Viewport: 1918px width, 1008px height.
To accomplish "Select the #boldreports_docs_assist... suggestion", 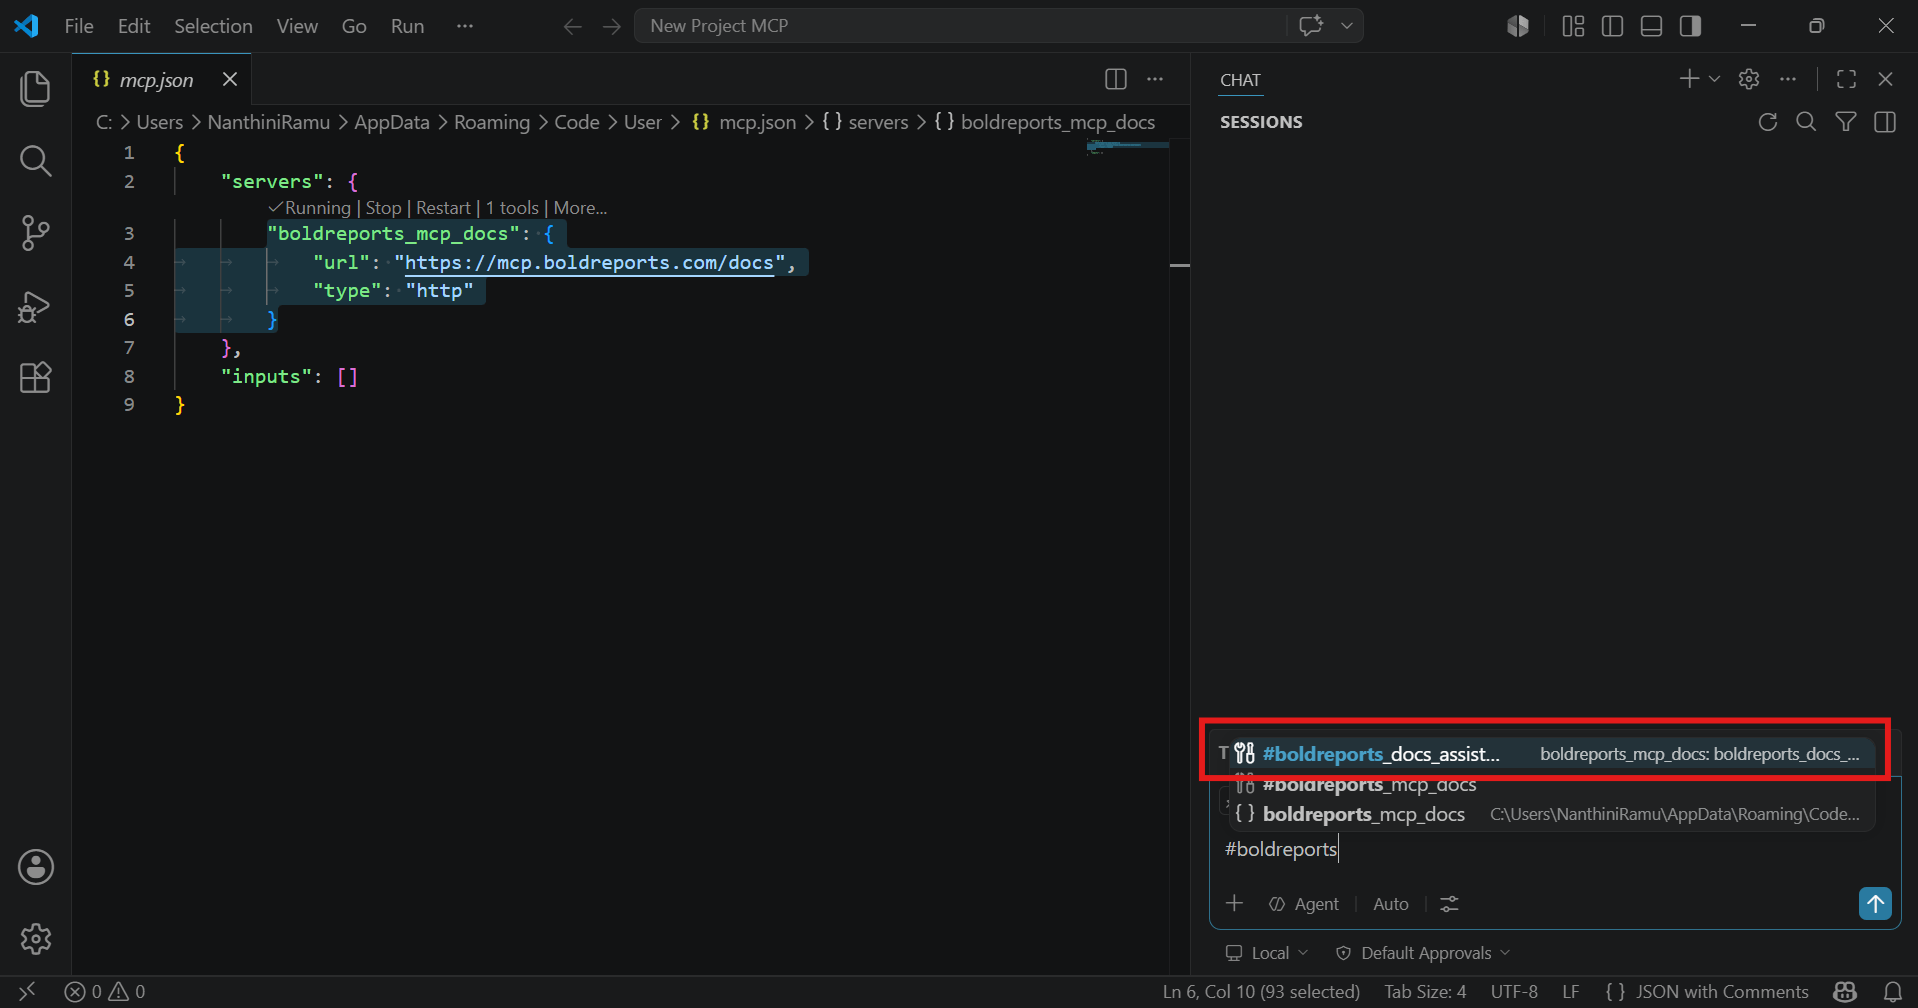I will [x=1550, y=754].
